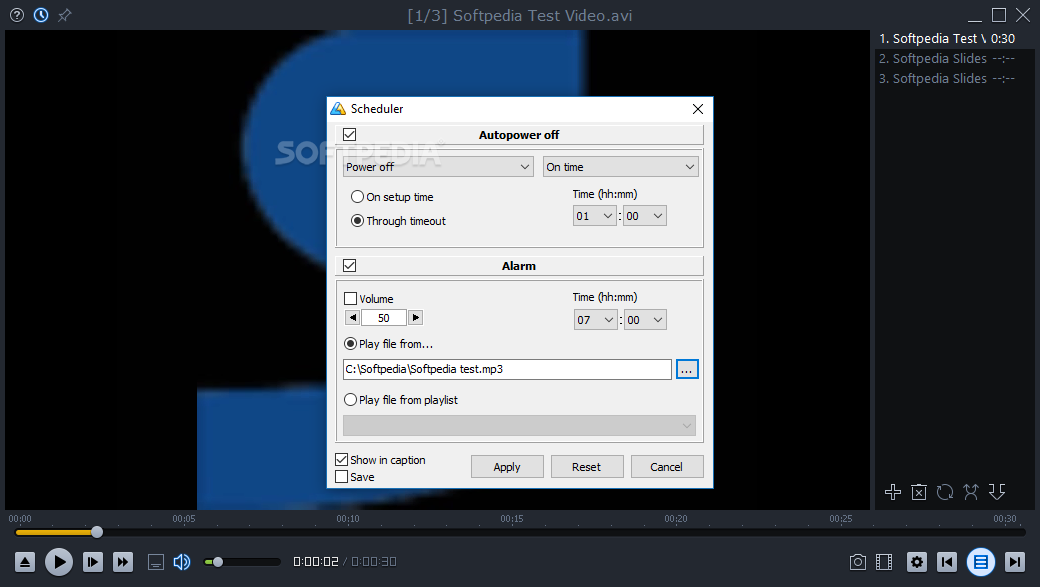Select Through timeout radio button
The width and height of the screenshot is (1040, 587).
coord(358,221)
